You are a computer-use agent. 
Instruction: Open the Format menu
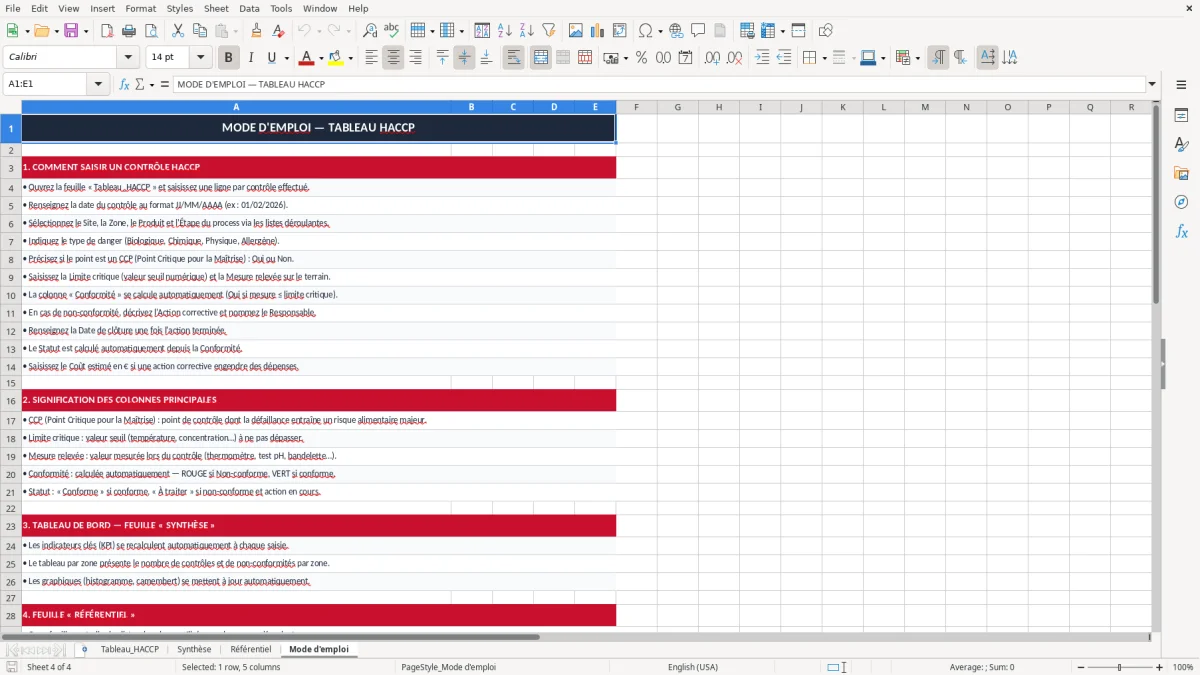(140, 8)
